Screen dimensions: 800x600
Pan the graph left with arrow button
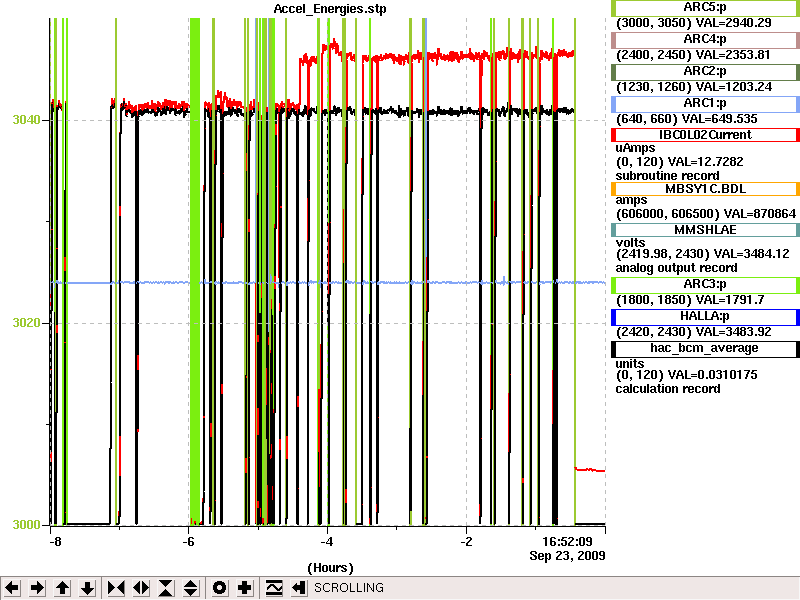pos(12,588)
